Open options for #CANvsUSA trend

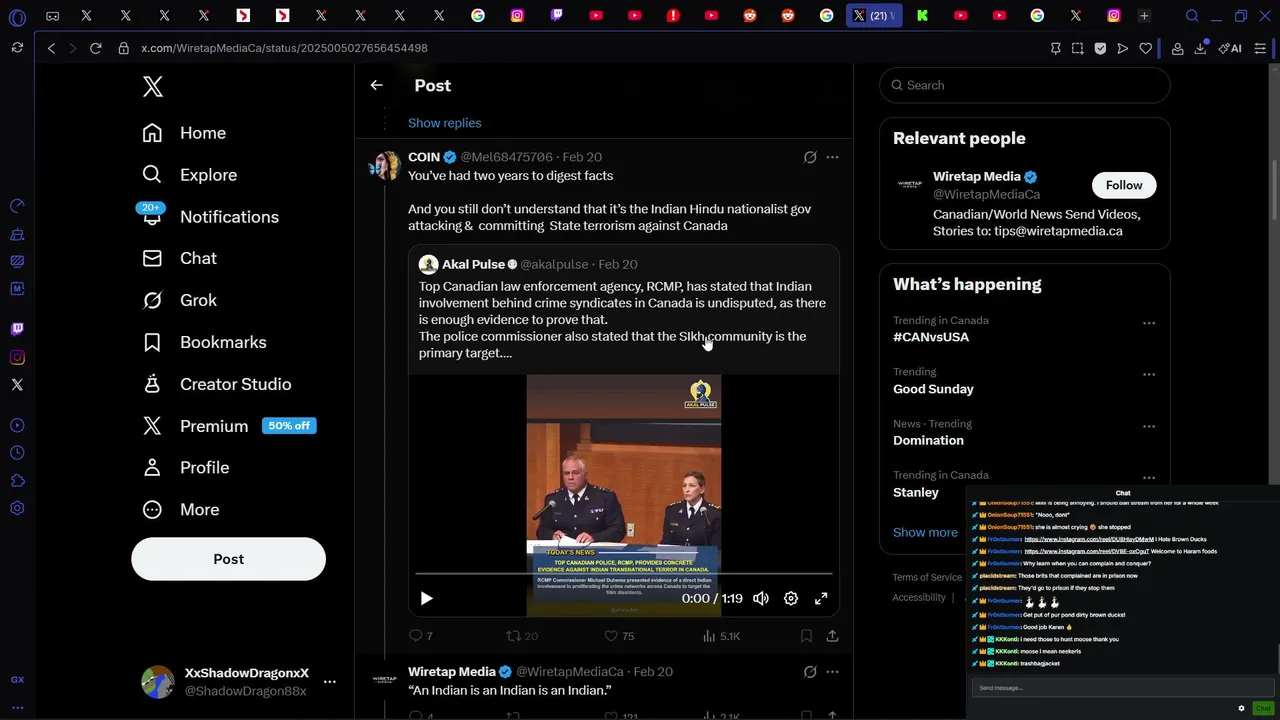tap(1149, 323)
